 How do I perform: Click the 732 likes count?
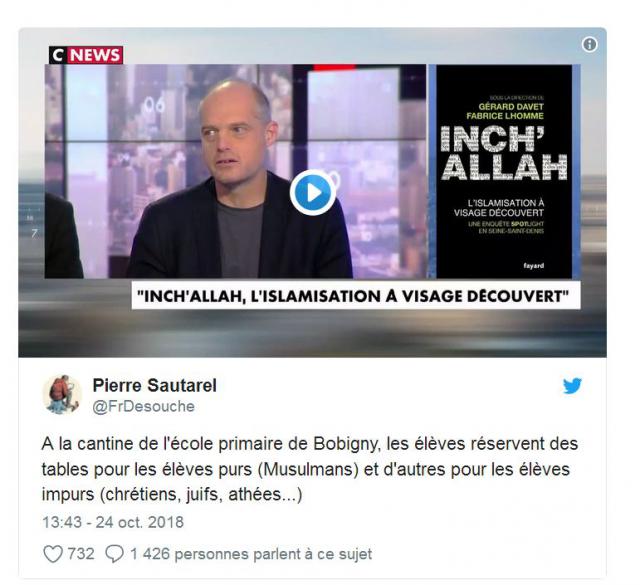[81, 554]
